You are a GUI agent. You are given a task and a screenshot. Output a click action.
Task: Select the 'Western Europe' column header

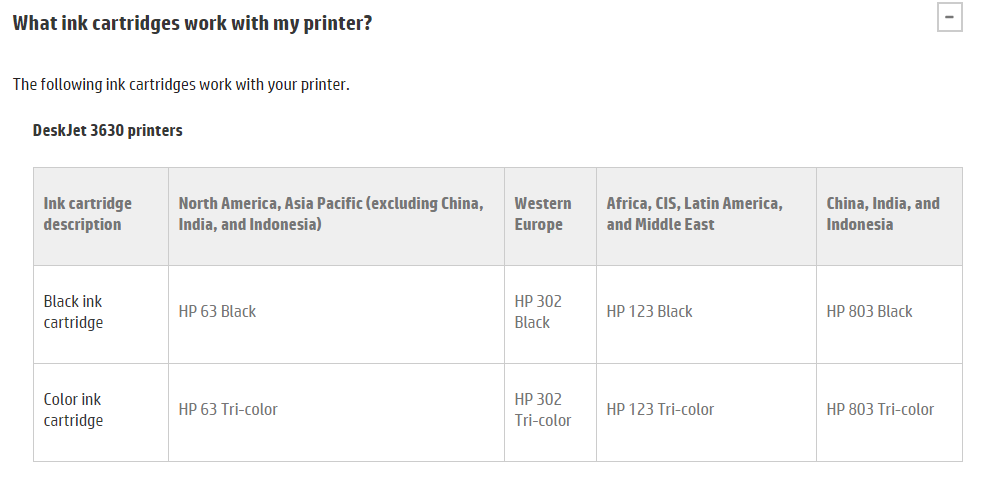(543, 214)
